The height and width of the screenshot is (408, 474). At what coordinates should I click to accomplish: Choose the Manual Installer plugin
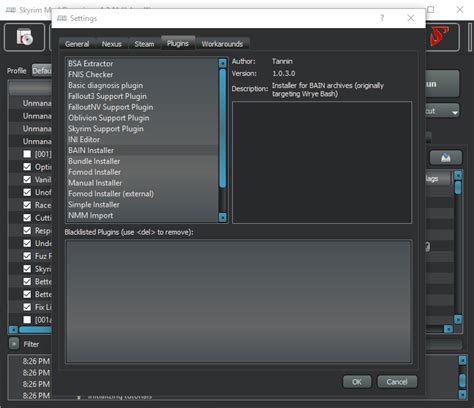(x=143, y=183)
